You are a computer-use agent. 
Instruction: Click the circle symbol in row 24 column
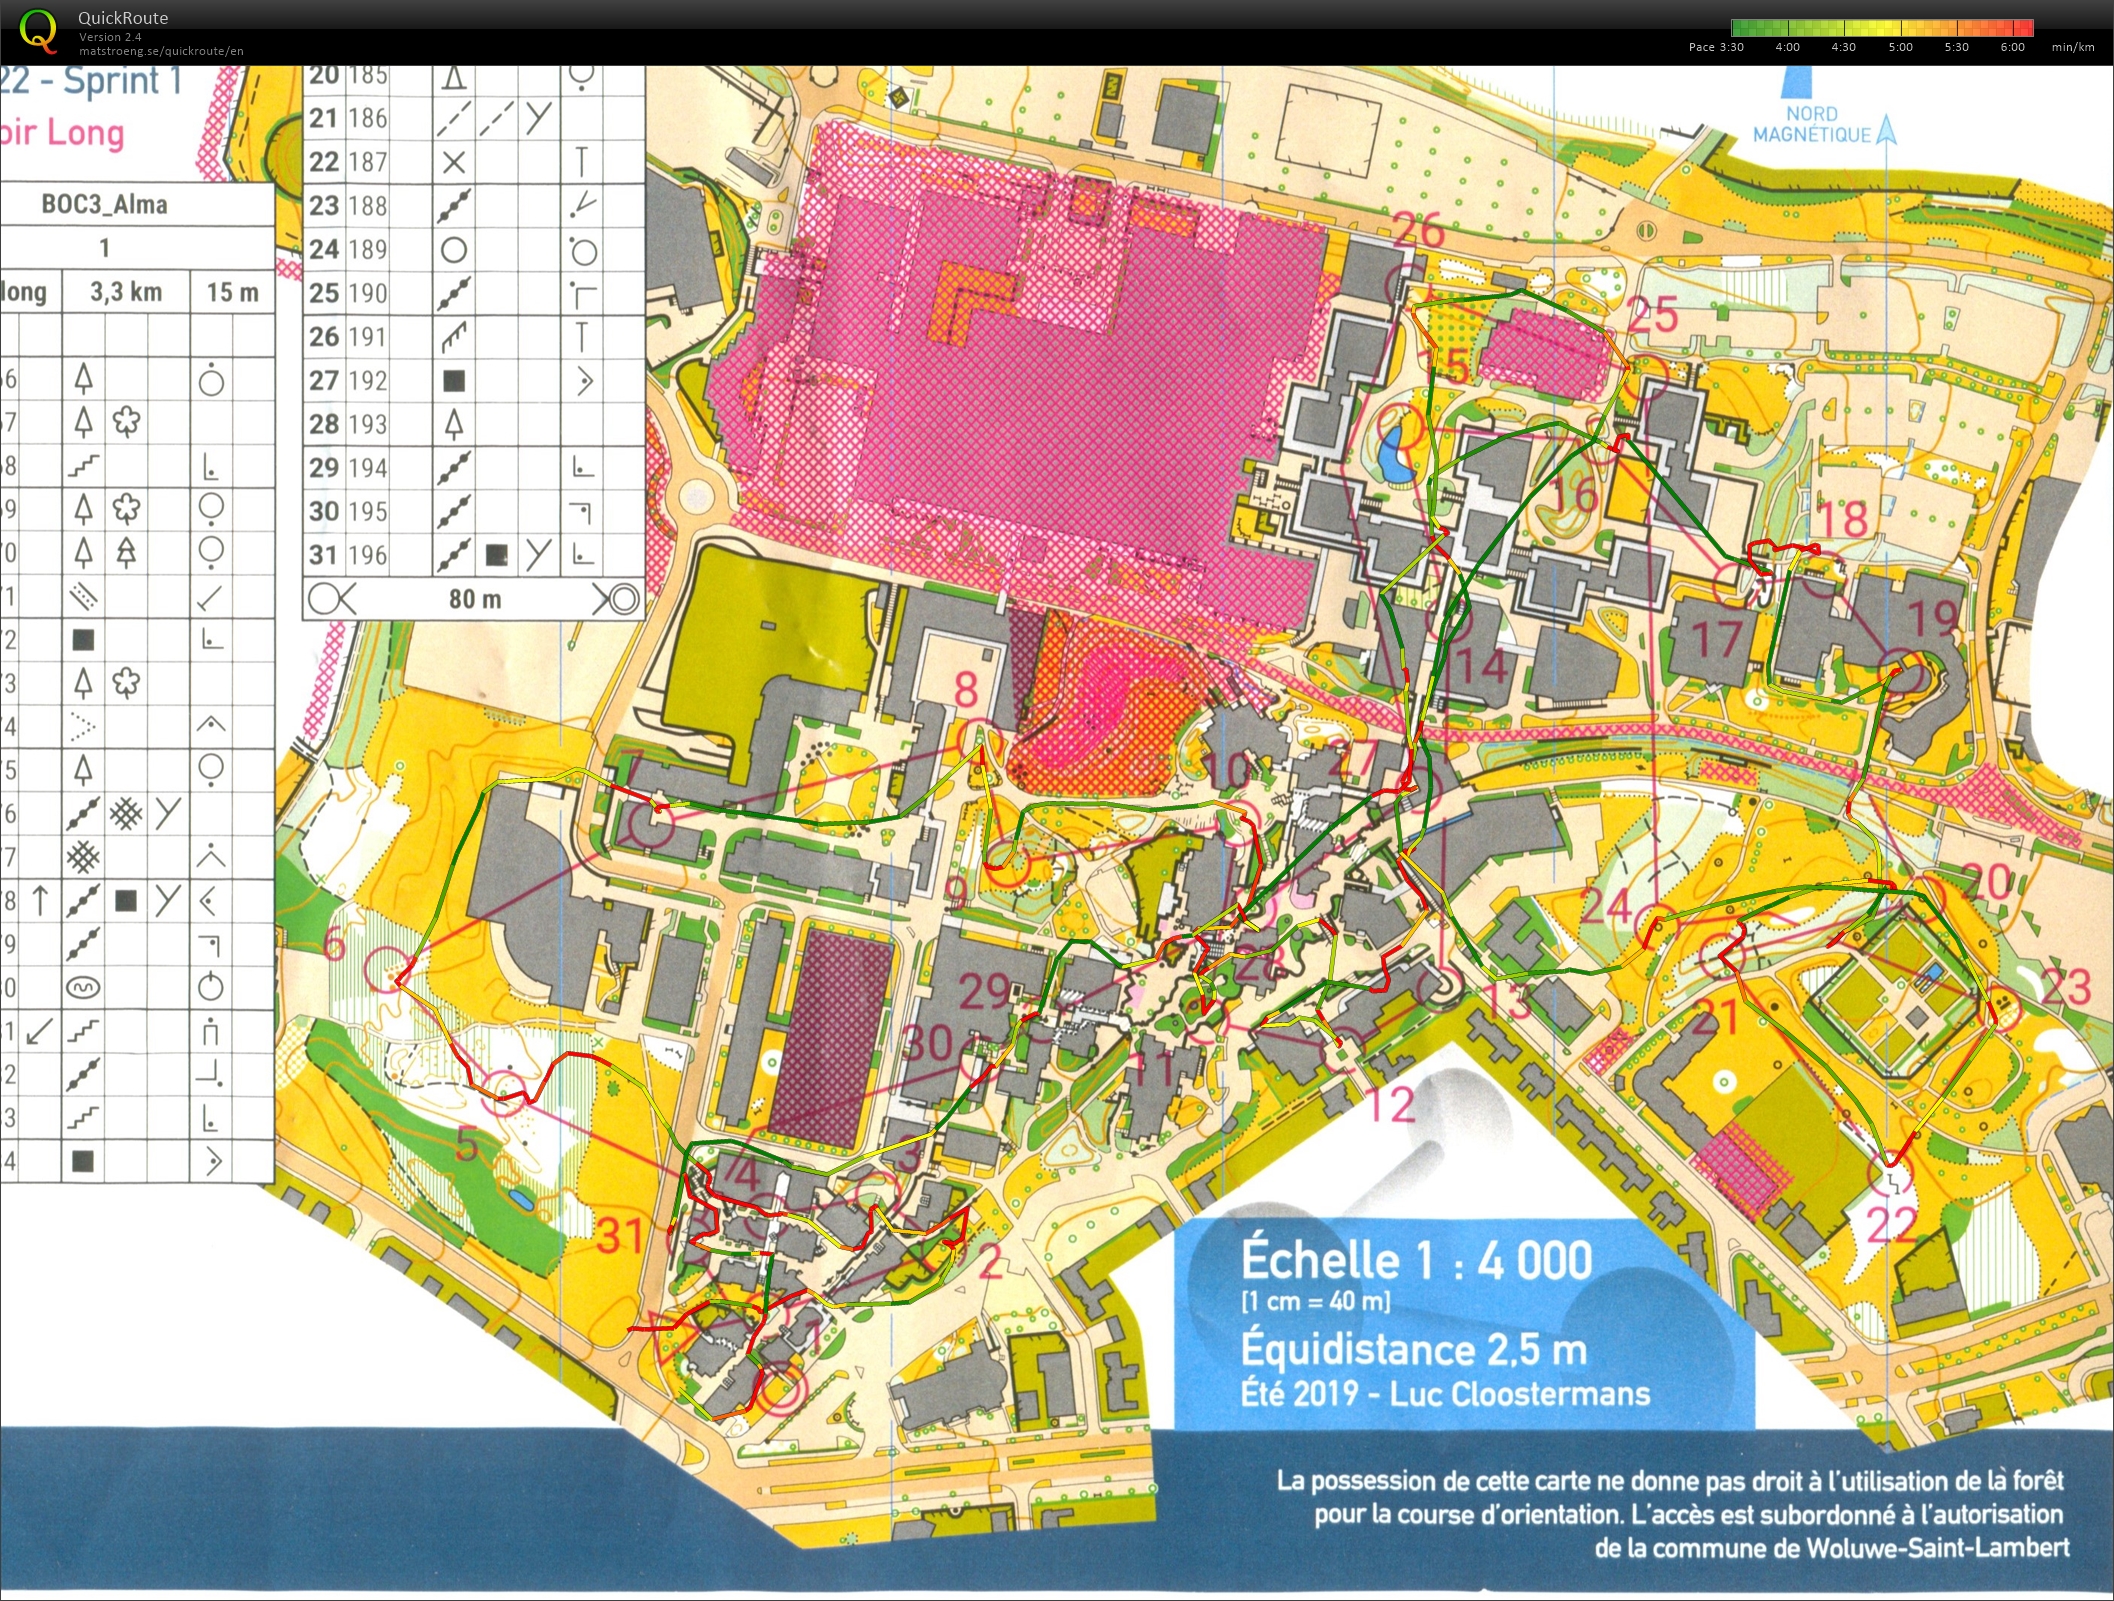point(454,250)
